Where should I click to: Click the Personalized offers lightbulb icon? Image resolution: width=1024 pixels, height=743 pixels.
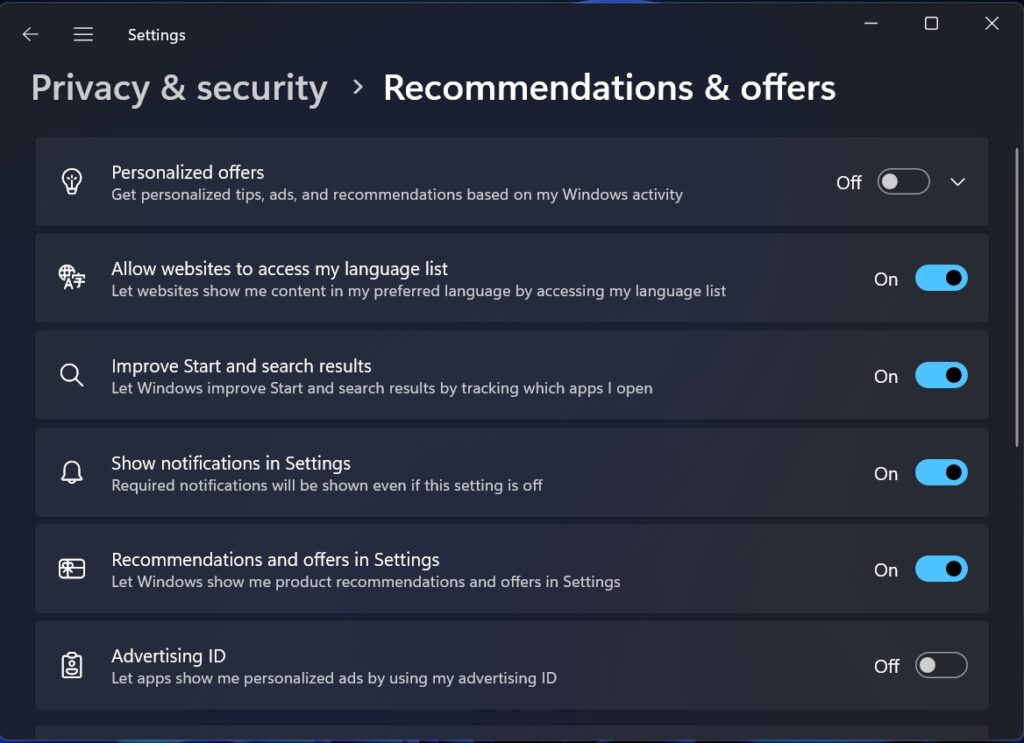click(71, 180)
